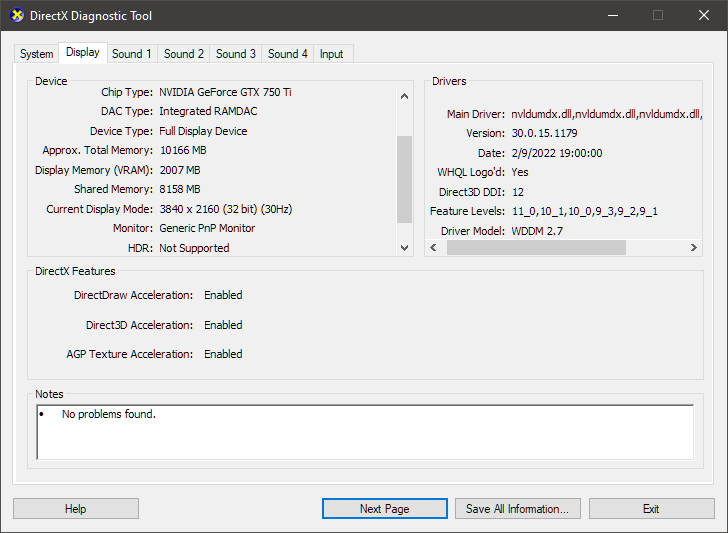Click Save All Information button
728x533 pixels.
pyautogui.click(x=518, y=509)
